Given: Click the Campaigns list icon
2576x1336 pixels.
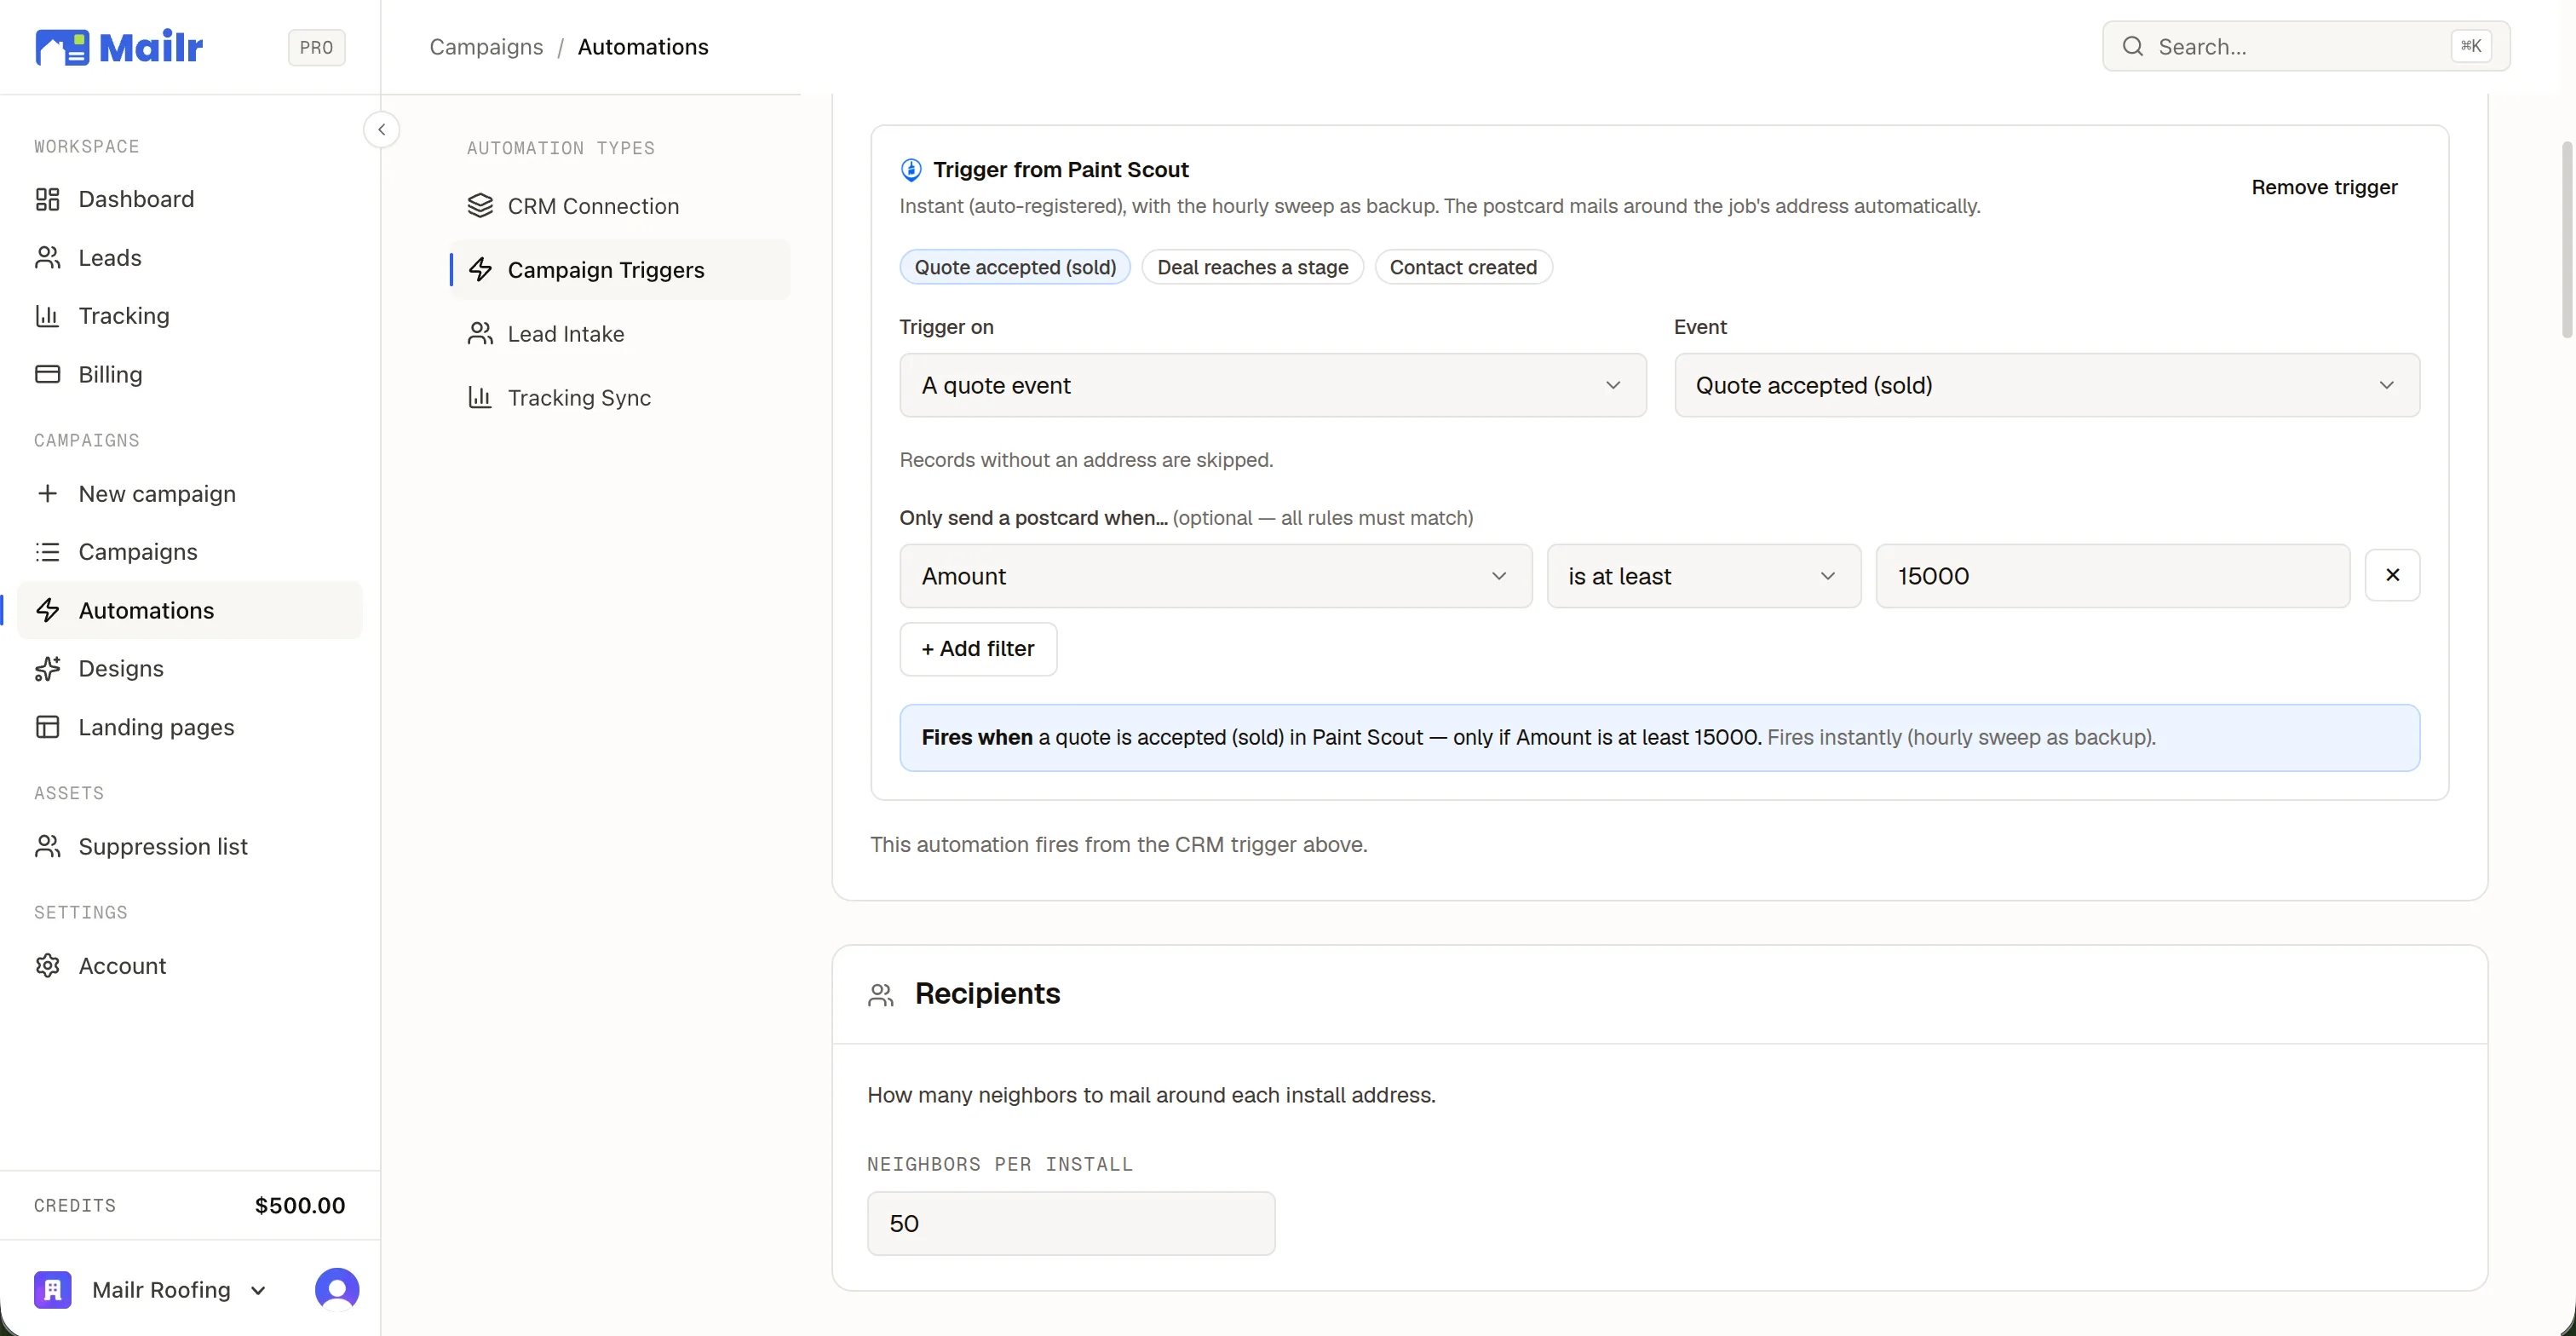Looking at the screenshot, I should pyautogui.click(x=47, y=552).
